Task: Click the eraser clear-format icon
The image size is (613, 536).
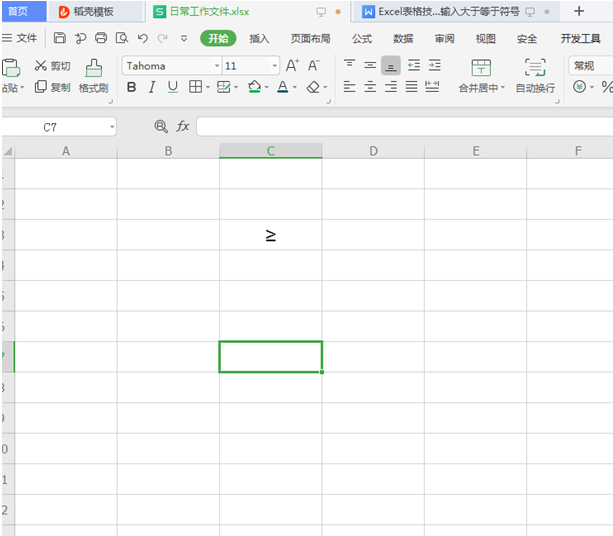Action: [x=313, y=87]
